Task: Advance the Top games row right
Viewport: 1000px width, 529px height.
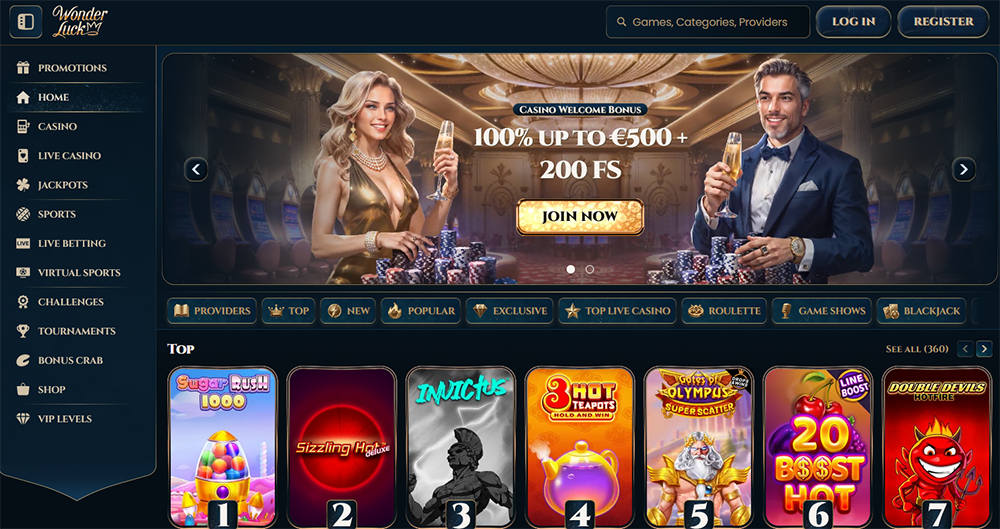Action: pos(985,349)
